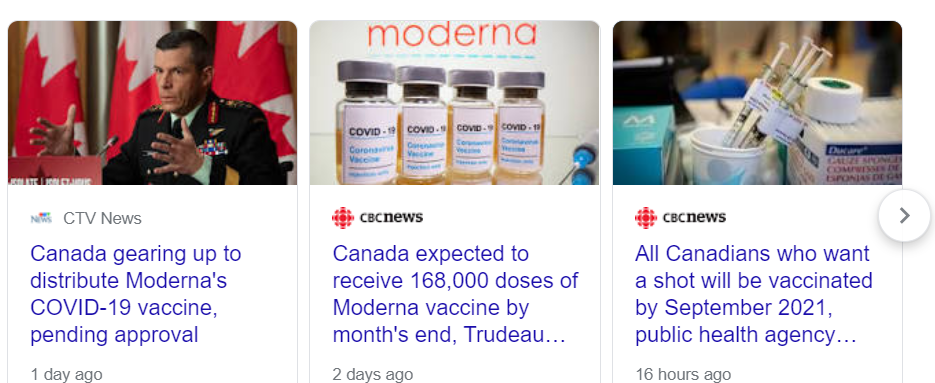Click 'public health agency…' headline line

[745, 335]
